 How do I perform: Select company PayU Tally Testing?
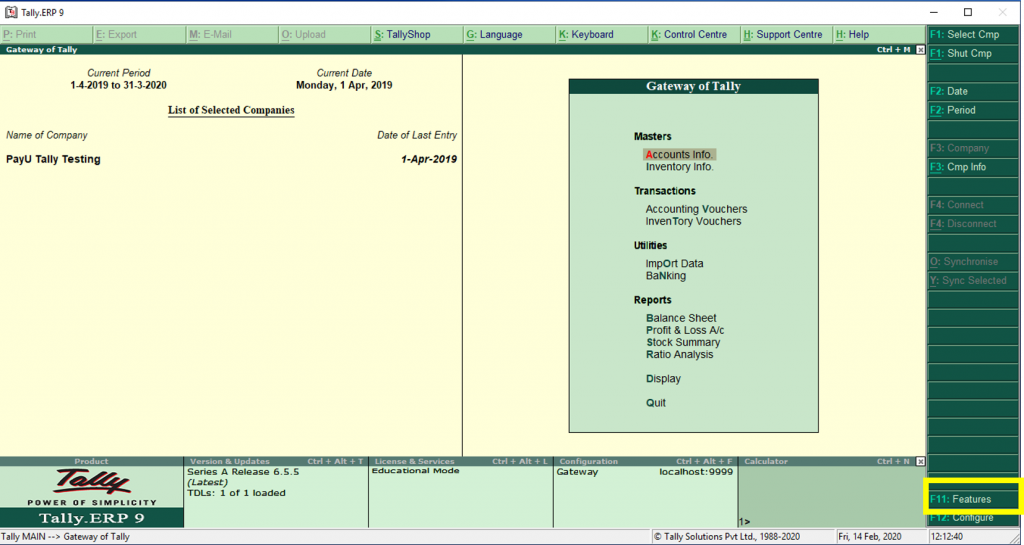[x=54, y=159]
